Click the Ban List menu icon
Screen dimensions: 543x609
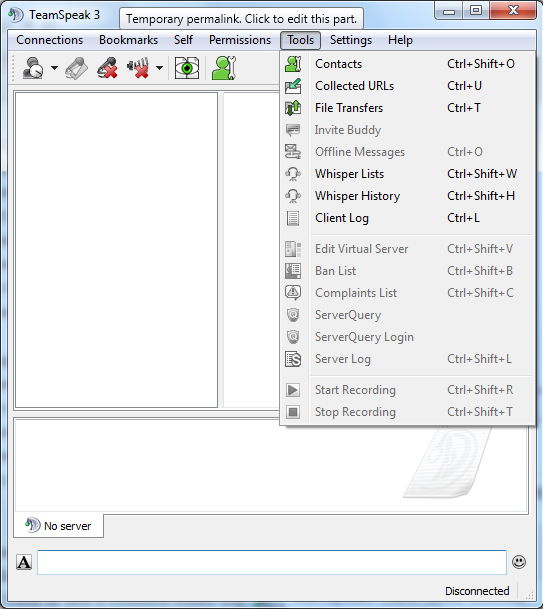293,271
